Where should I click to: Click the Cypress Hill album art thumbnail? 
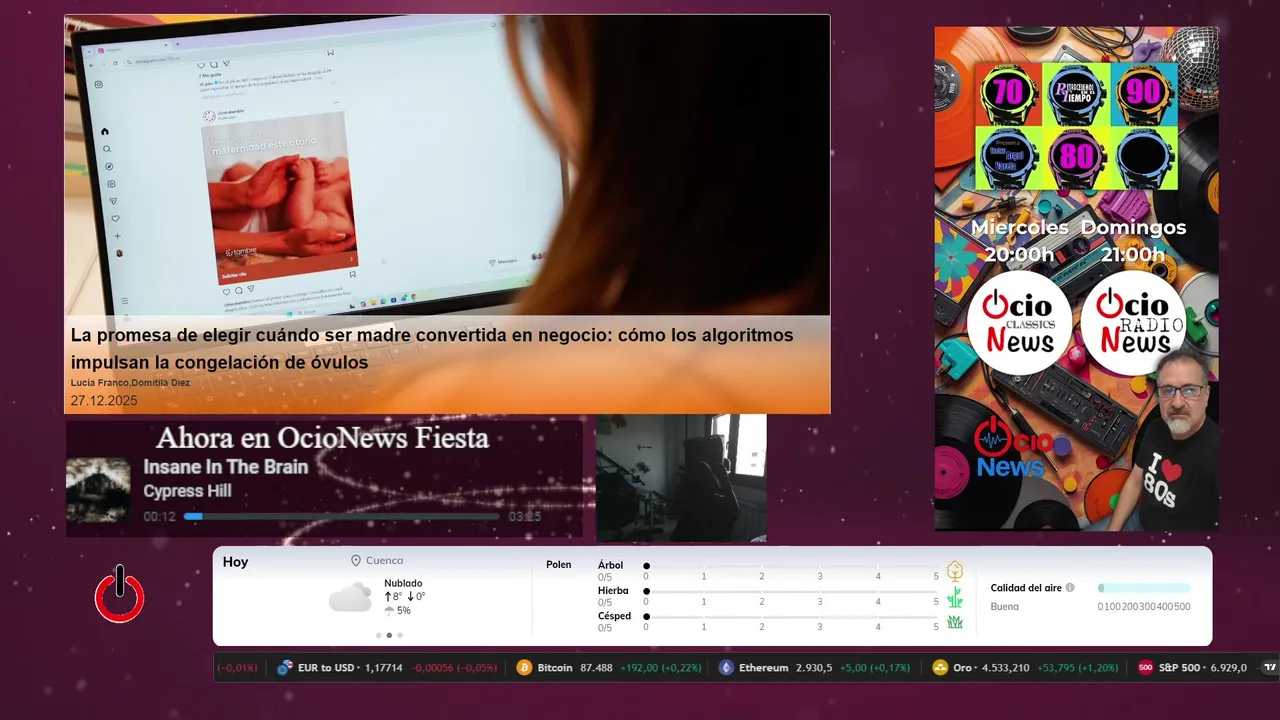pyautogui.click(x=98, y=490)
